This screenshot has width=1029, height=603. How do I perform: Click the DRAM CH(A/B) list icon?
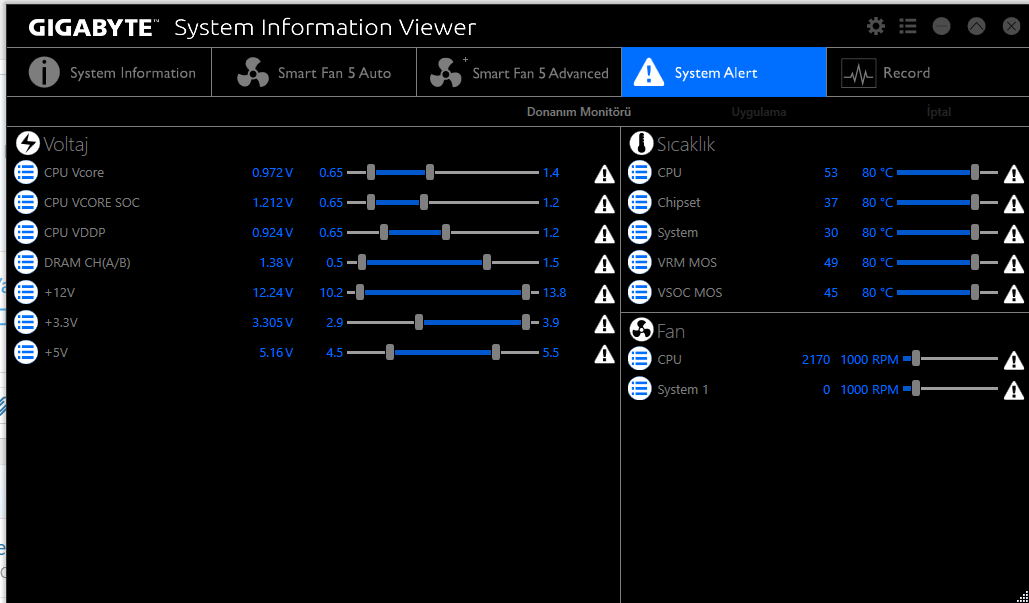(x=26, y=262)
